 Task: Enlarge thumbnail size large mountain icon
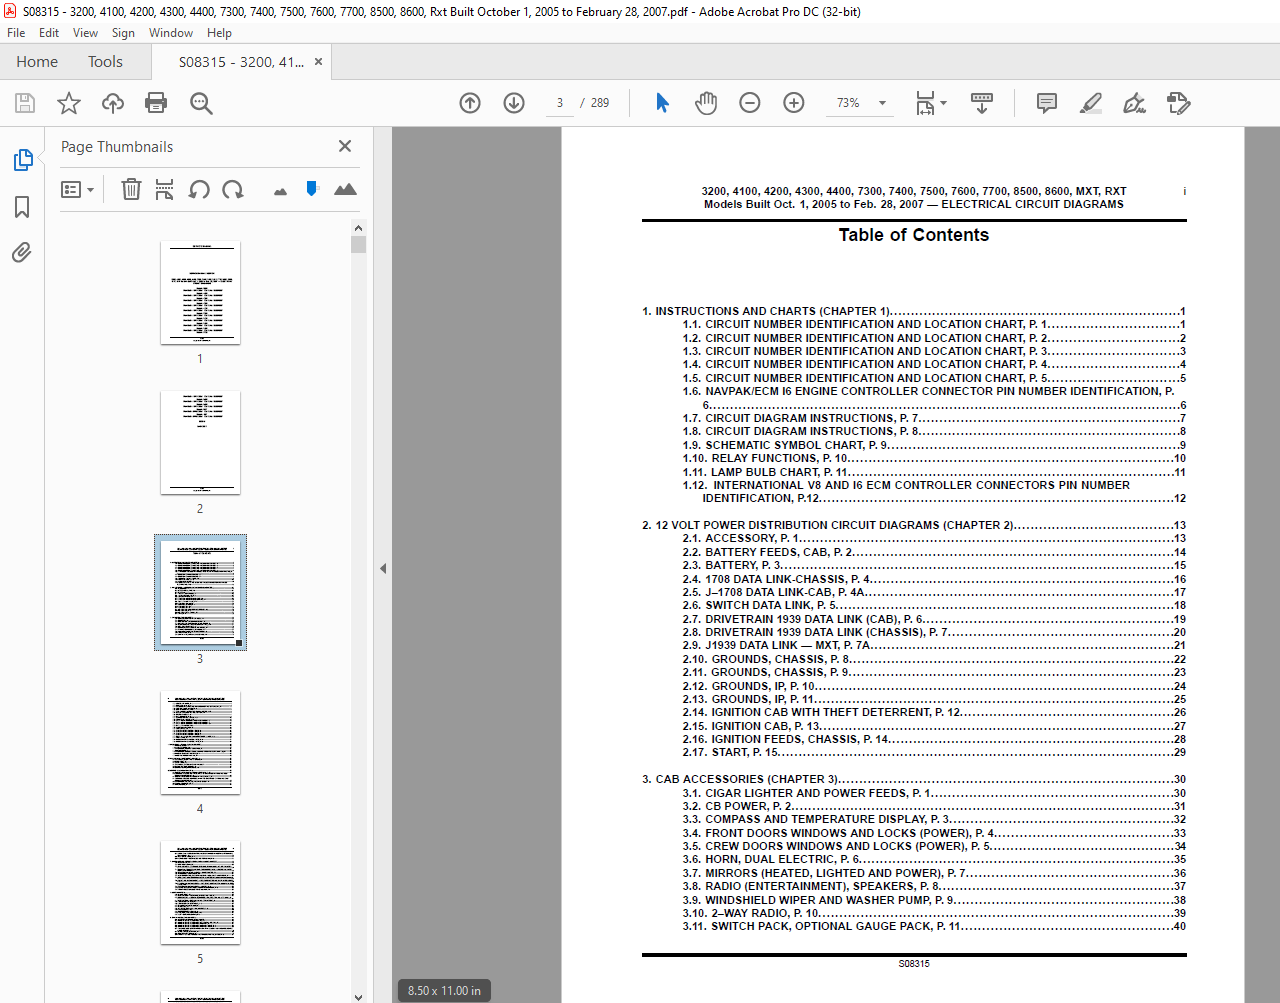345,189
